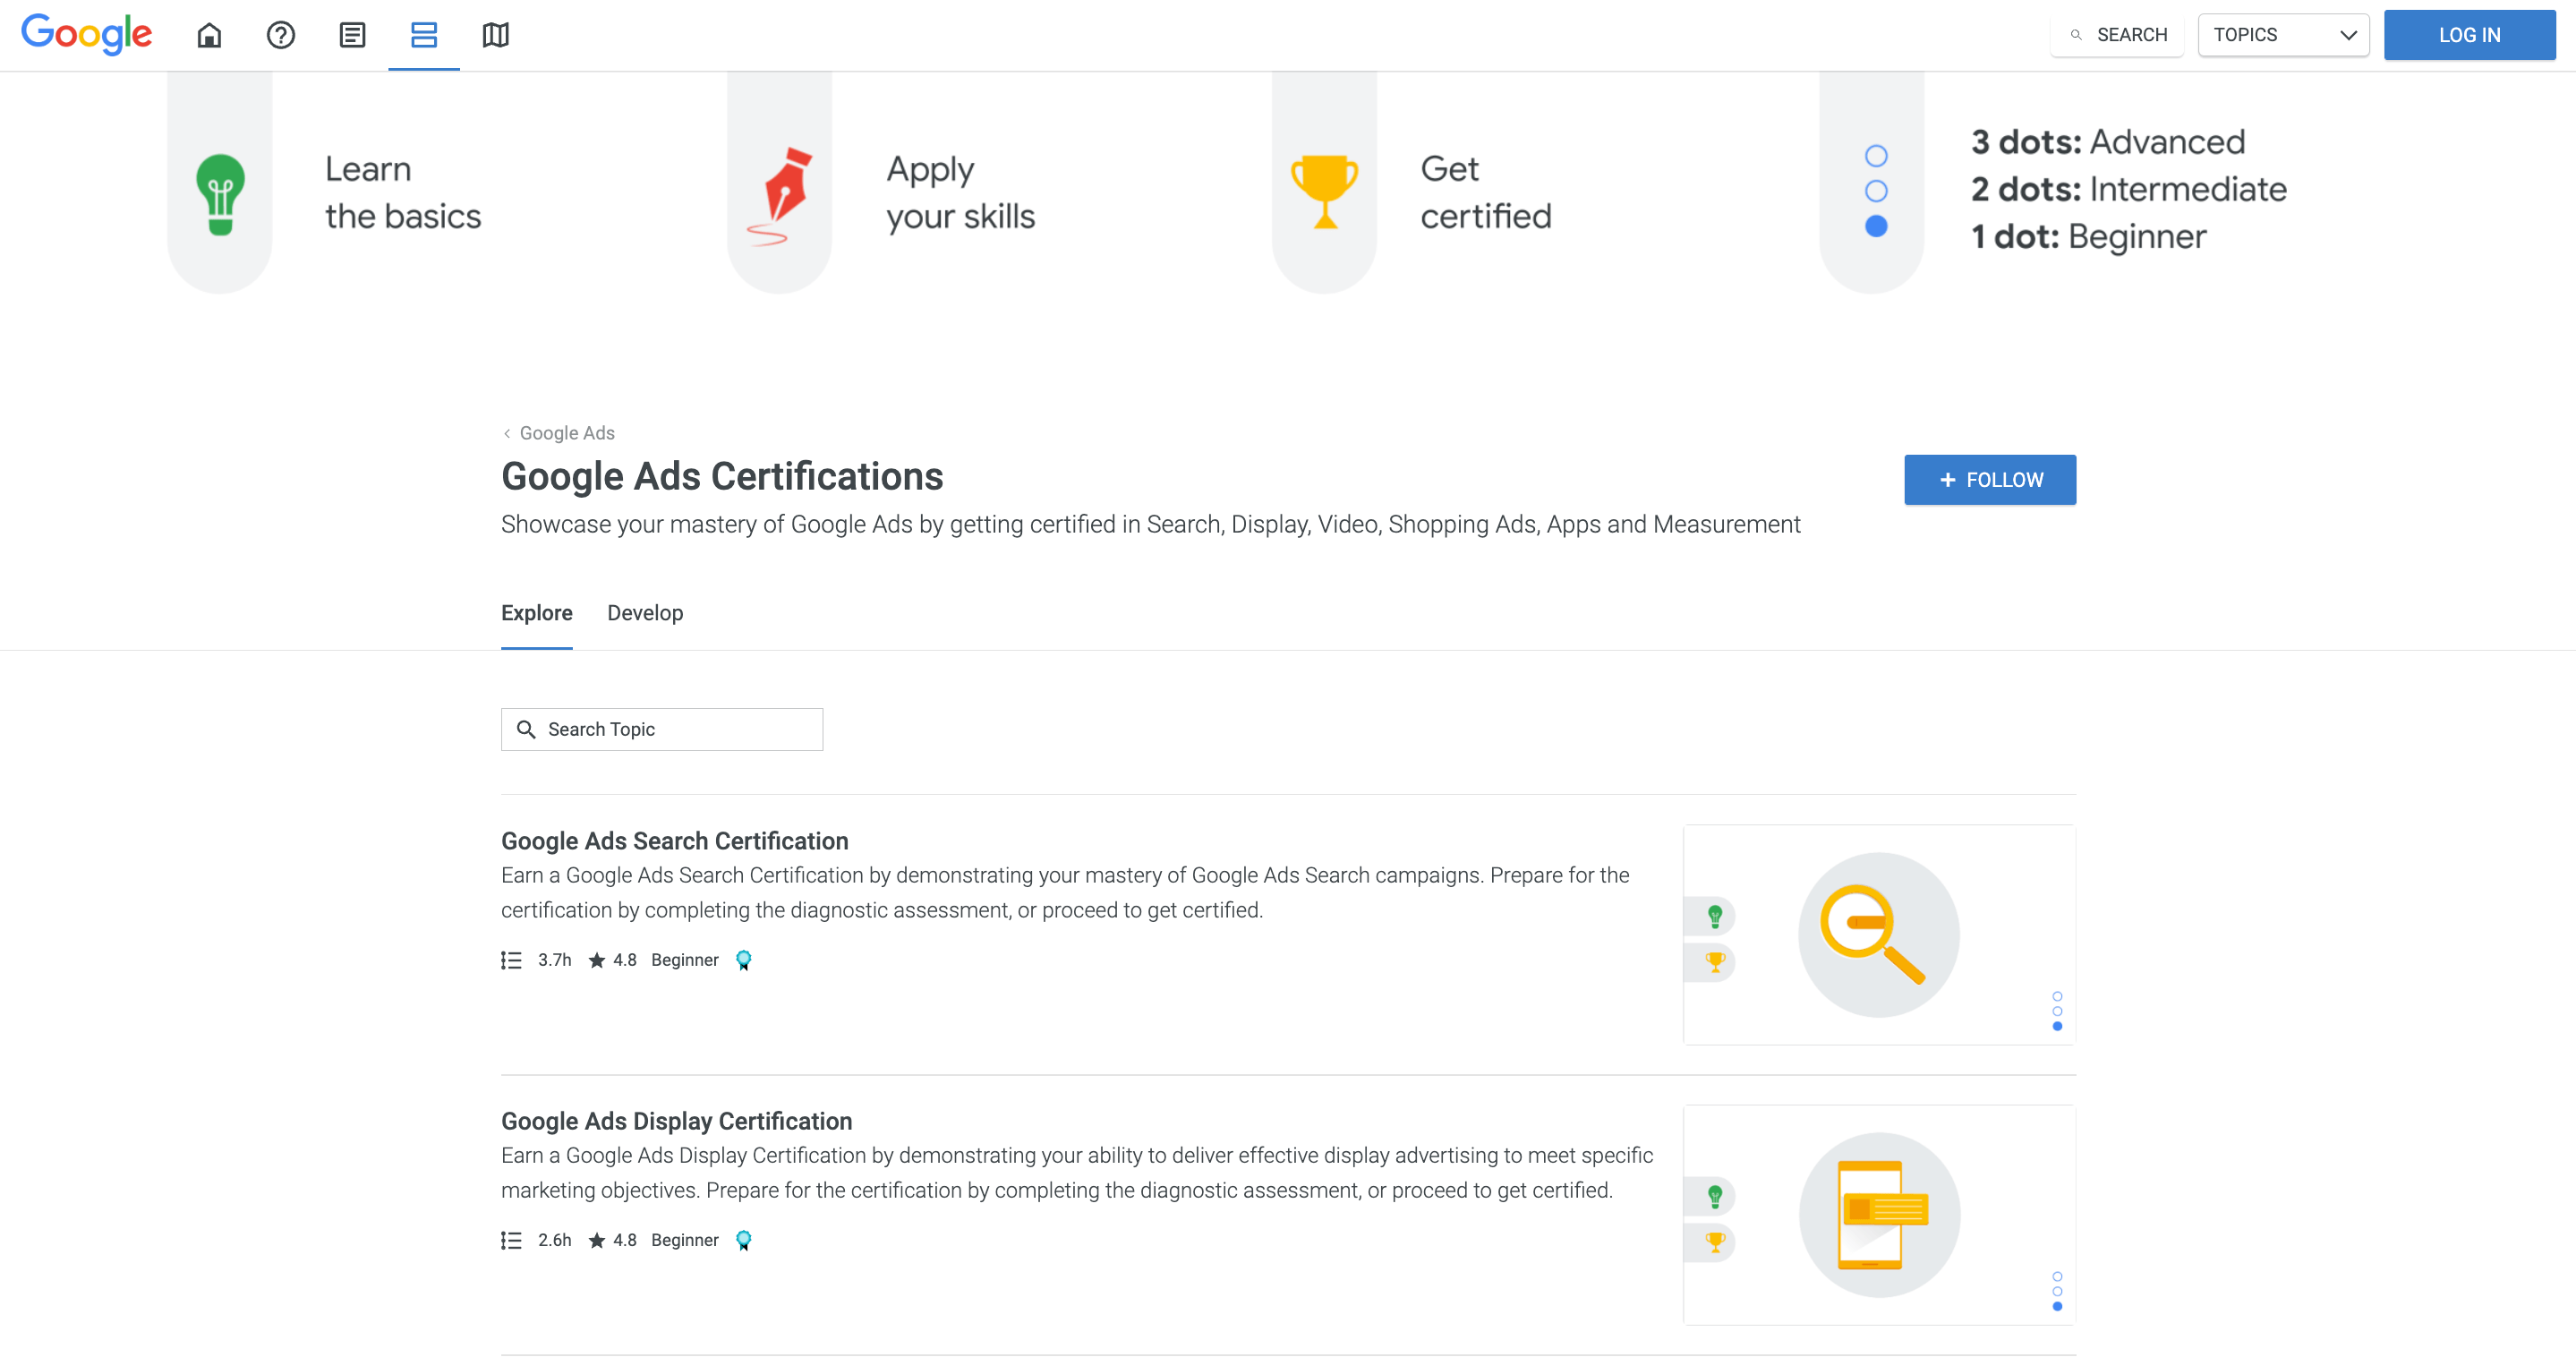Image resolution: width=2576 pixels, height=1357 pixels.
Task: Click the 'Learn the basics' text
Action: pyautogui.click(x=403, y=193)
